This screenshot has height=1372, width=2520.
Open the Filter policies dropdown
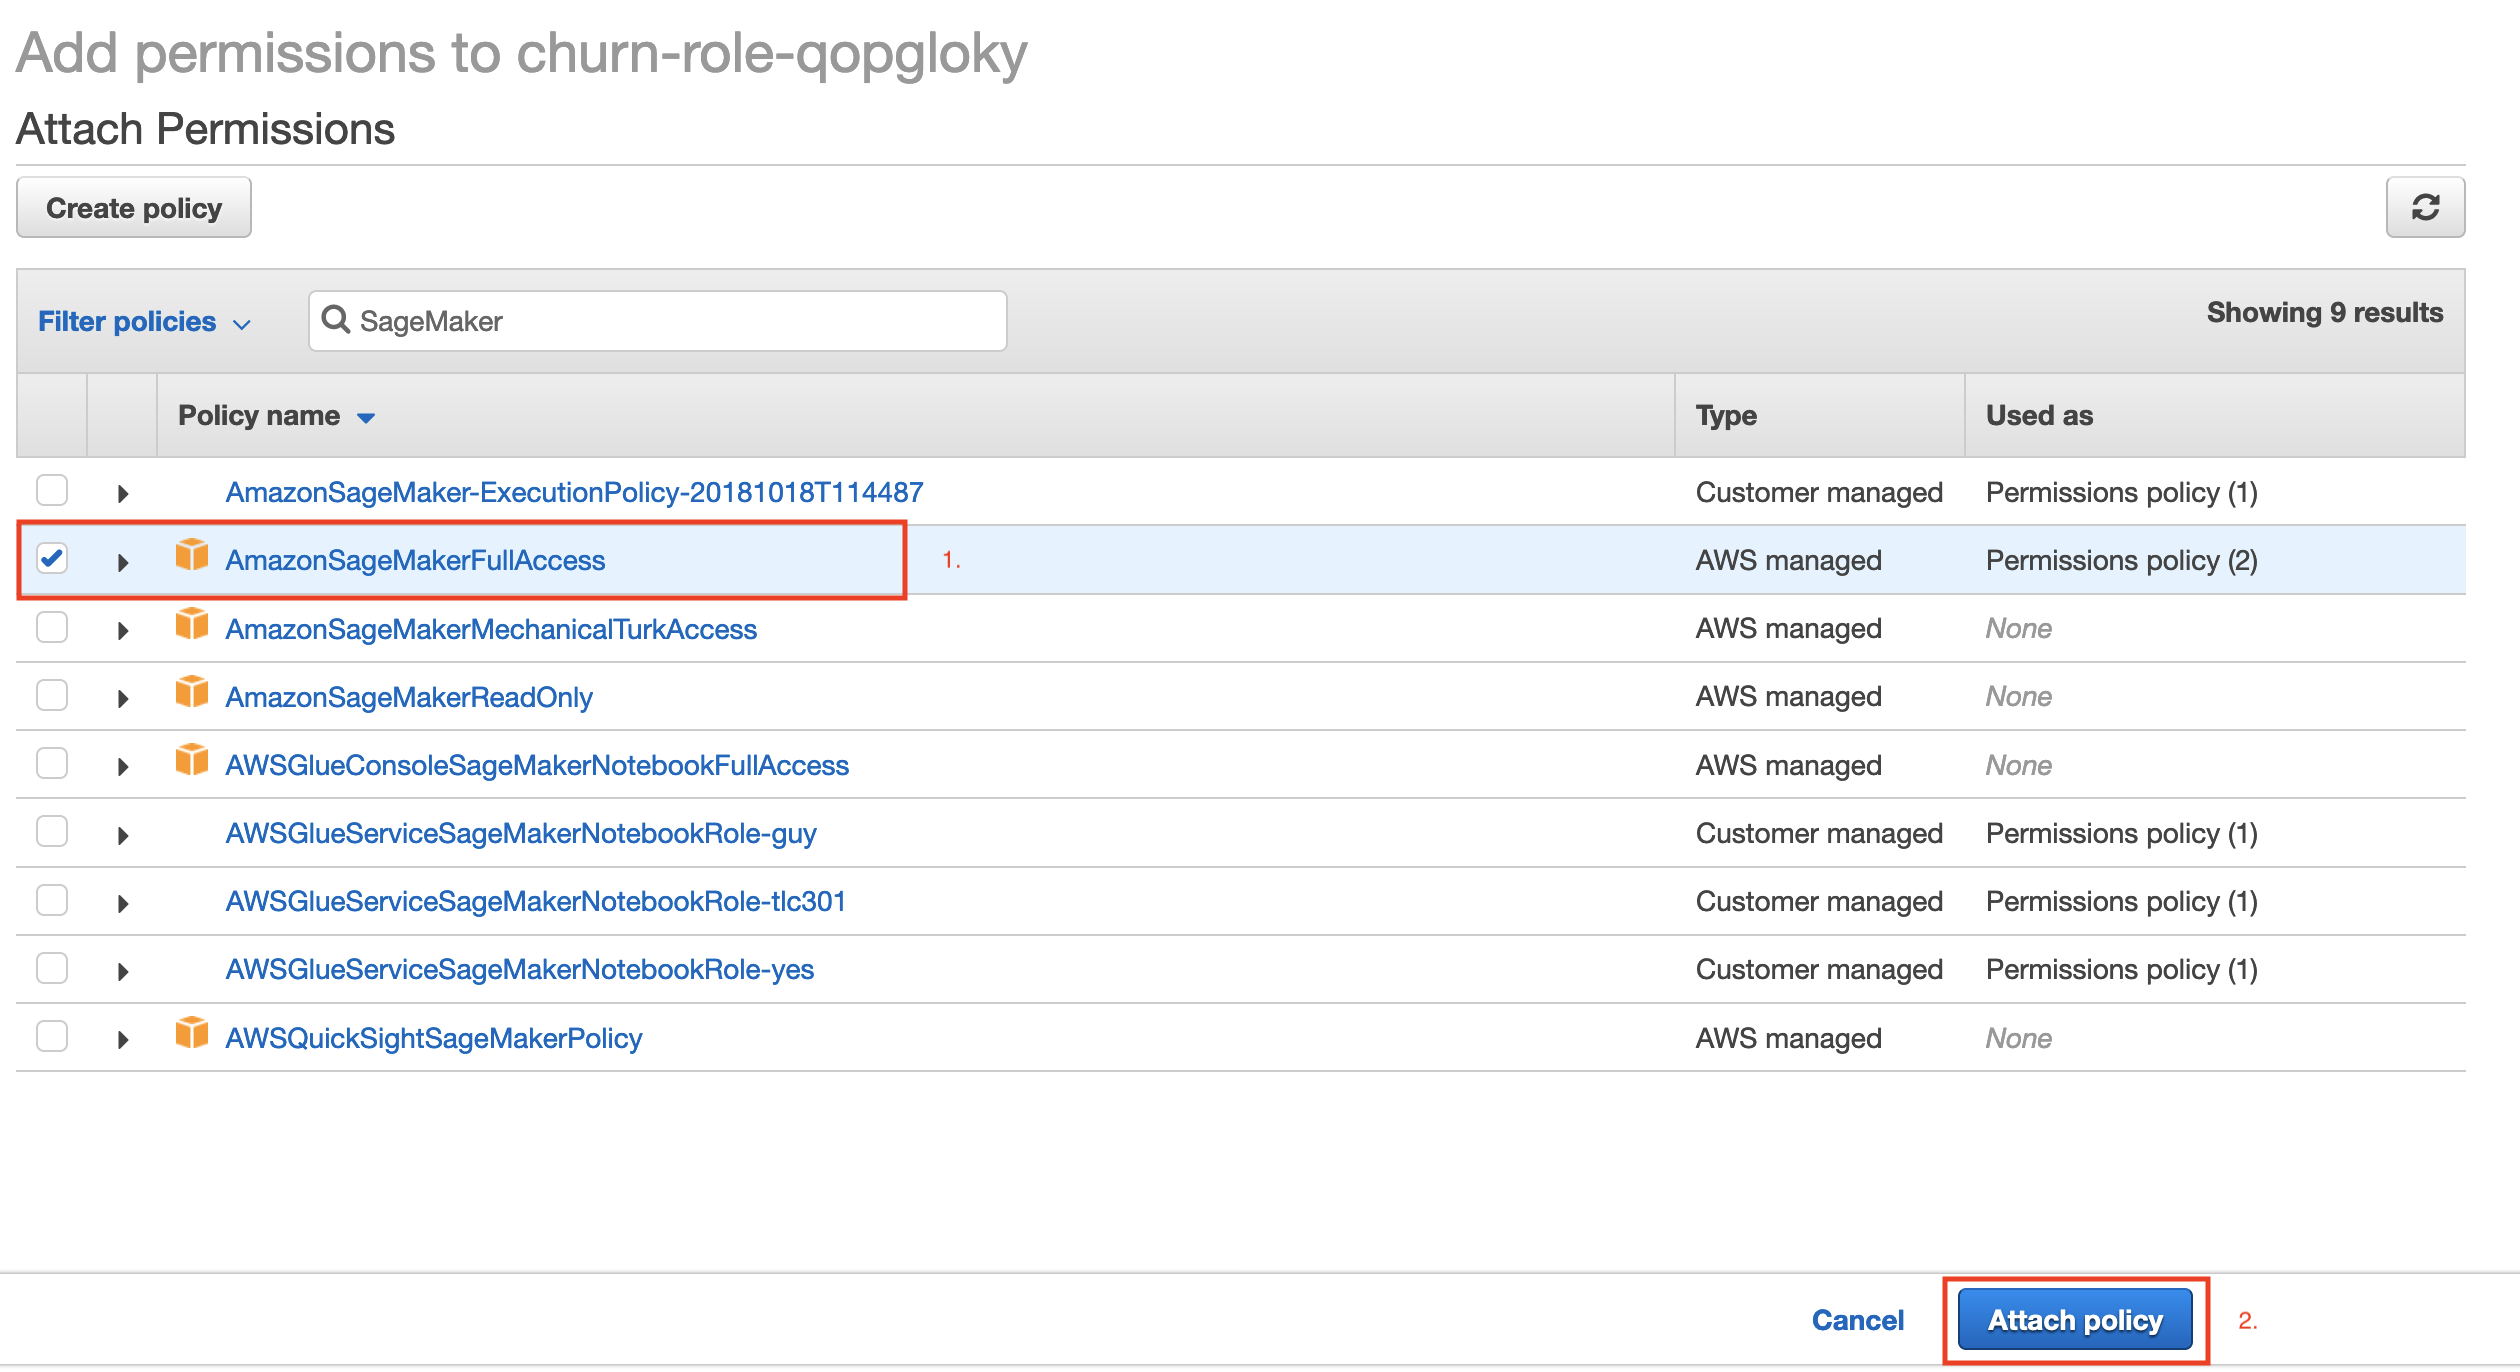144,322
